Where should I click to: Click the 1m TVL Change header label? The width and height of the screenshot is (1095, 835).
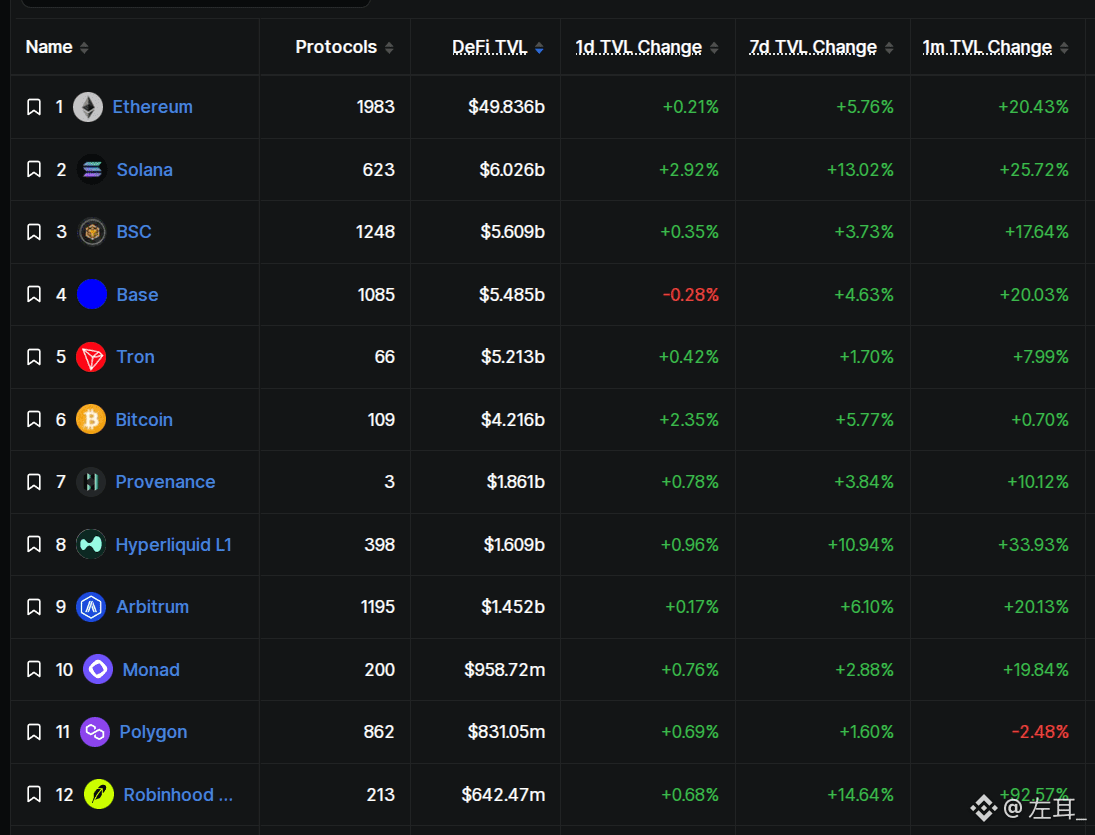pyautogui.click(x=987, y=47)
